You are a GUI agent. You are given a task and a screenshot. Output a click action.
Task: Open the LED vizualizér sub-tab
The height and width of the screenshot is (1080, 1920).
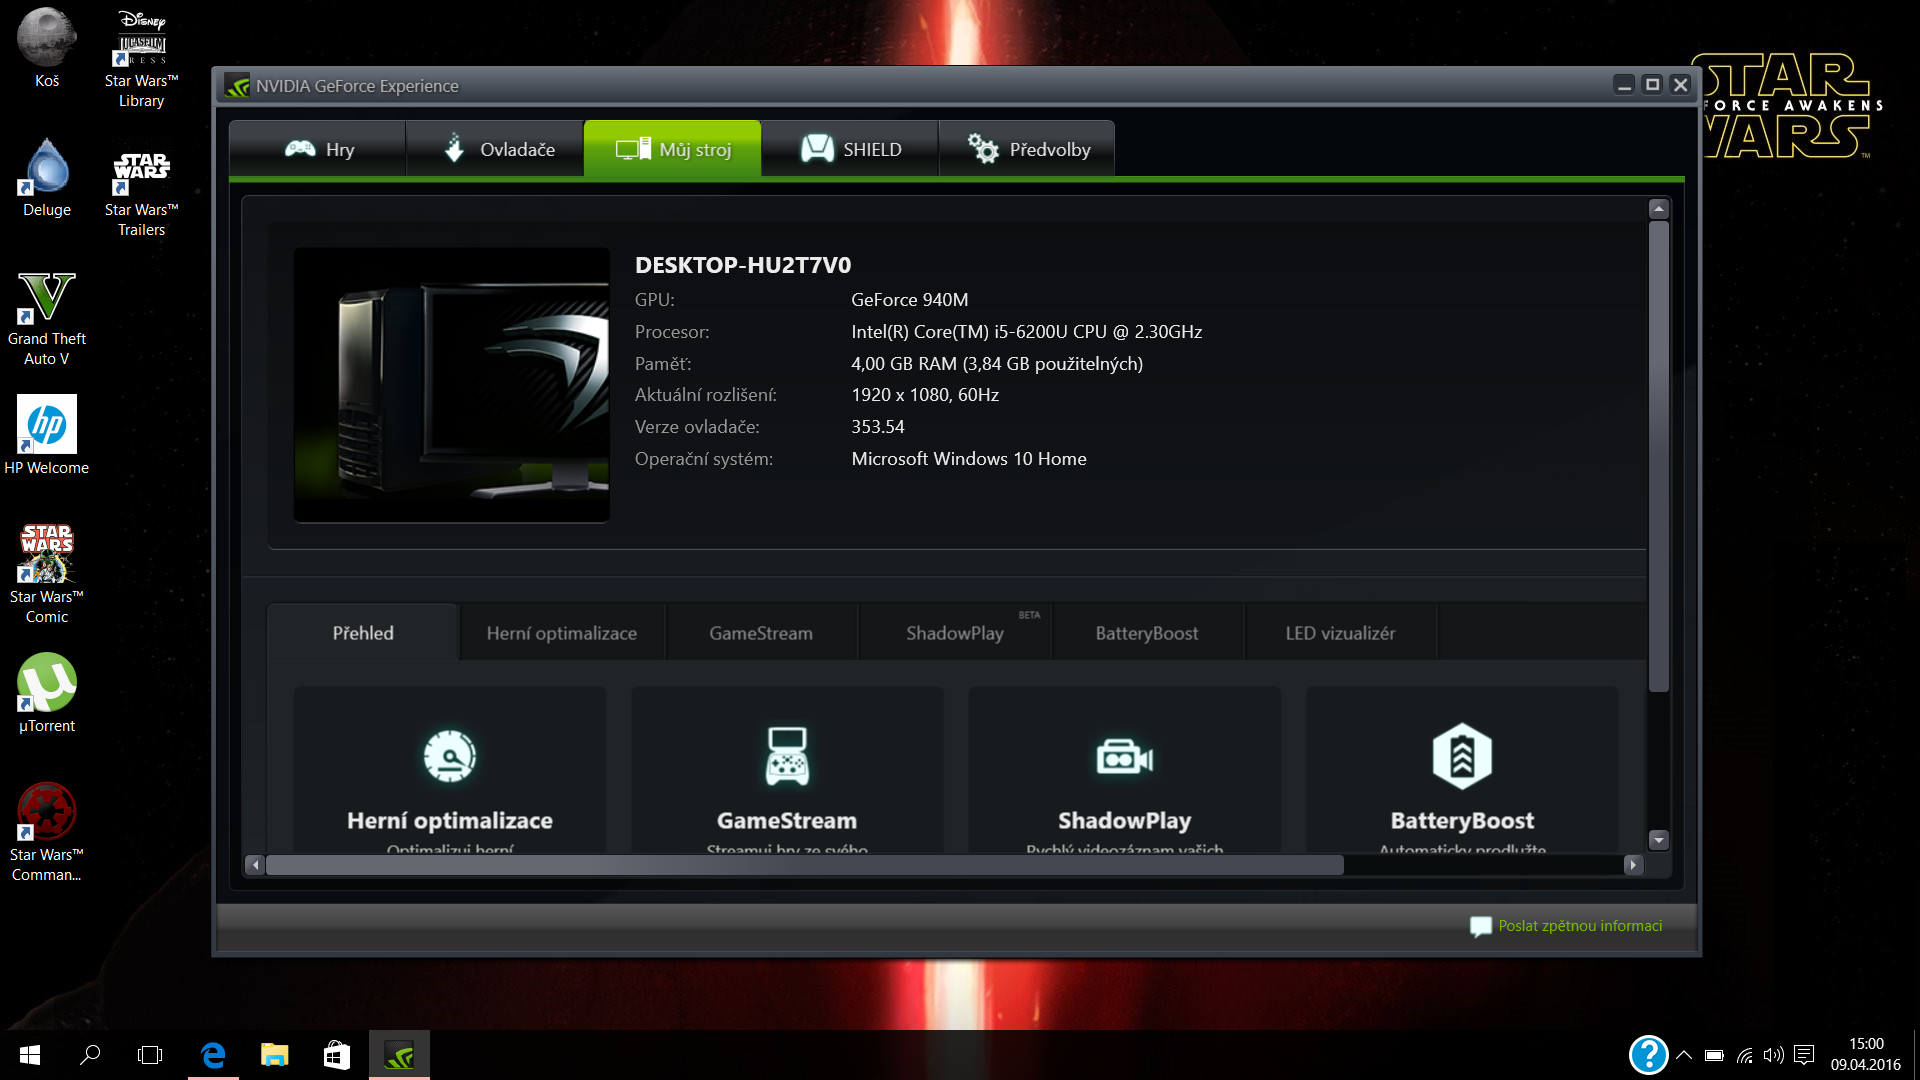click(x=1340, y=633)
